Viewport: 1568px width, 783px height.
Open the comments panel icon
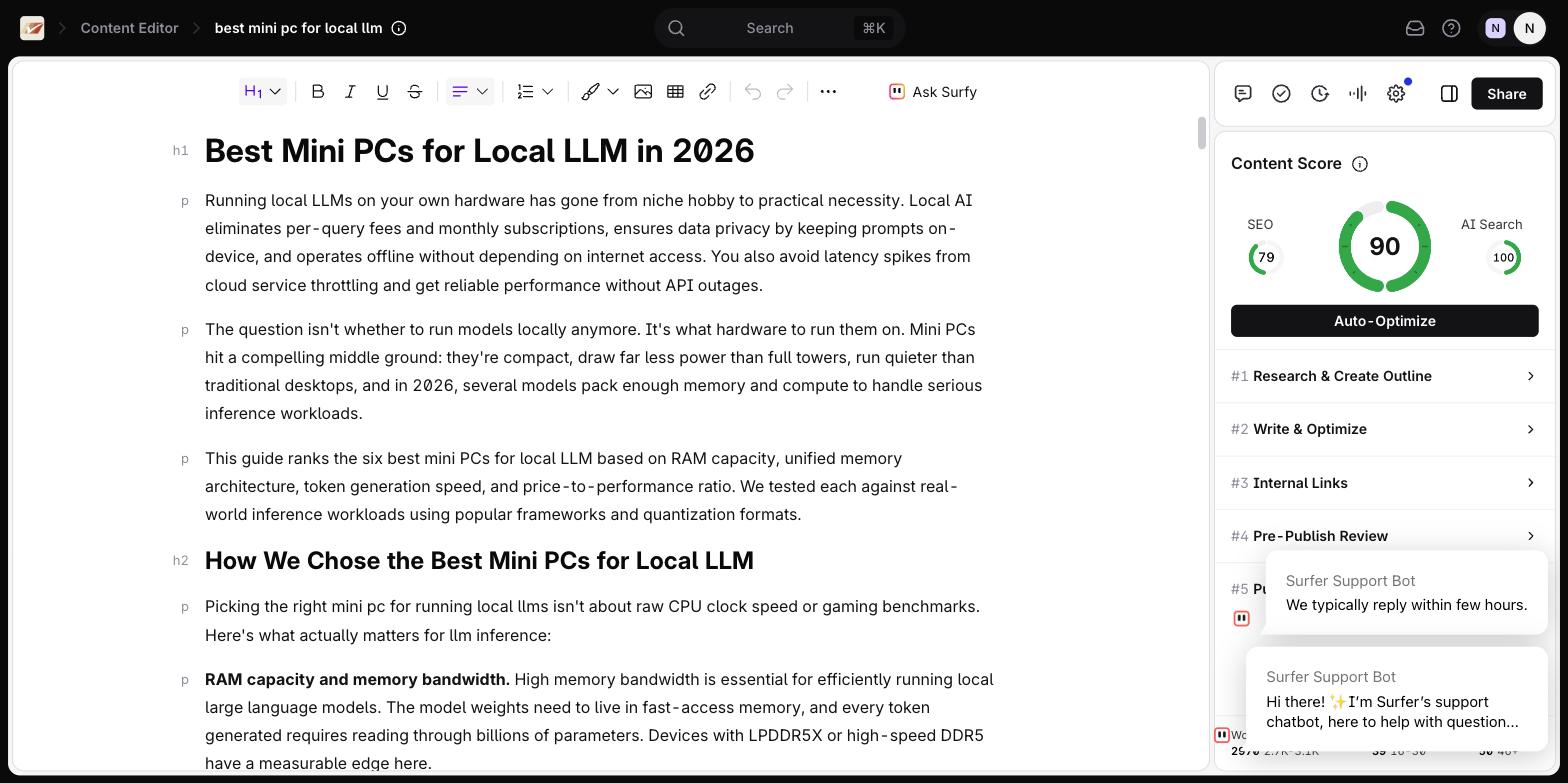[x=1243, y=93]
